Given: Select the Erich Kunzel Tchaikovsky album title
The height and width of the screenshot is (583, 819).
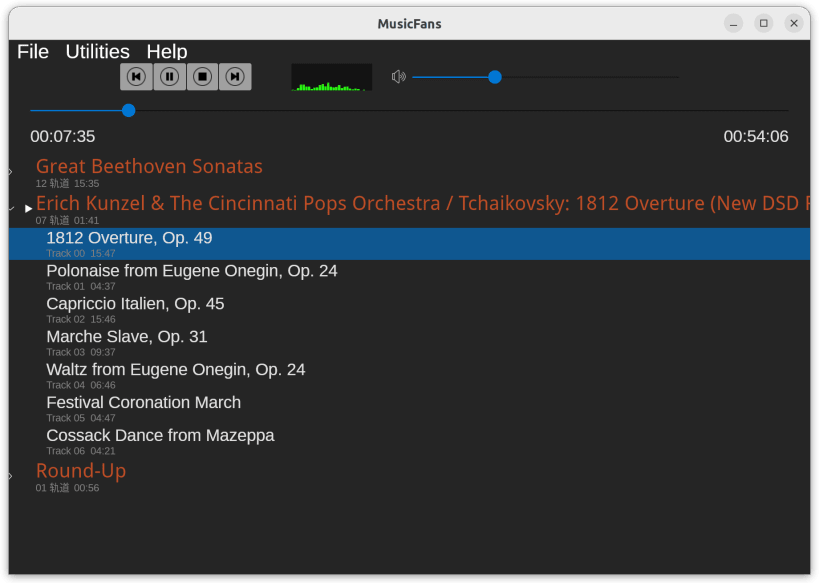Looking at the screenshot, I should [x=423, y=203].
